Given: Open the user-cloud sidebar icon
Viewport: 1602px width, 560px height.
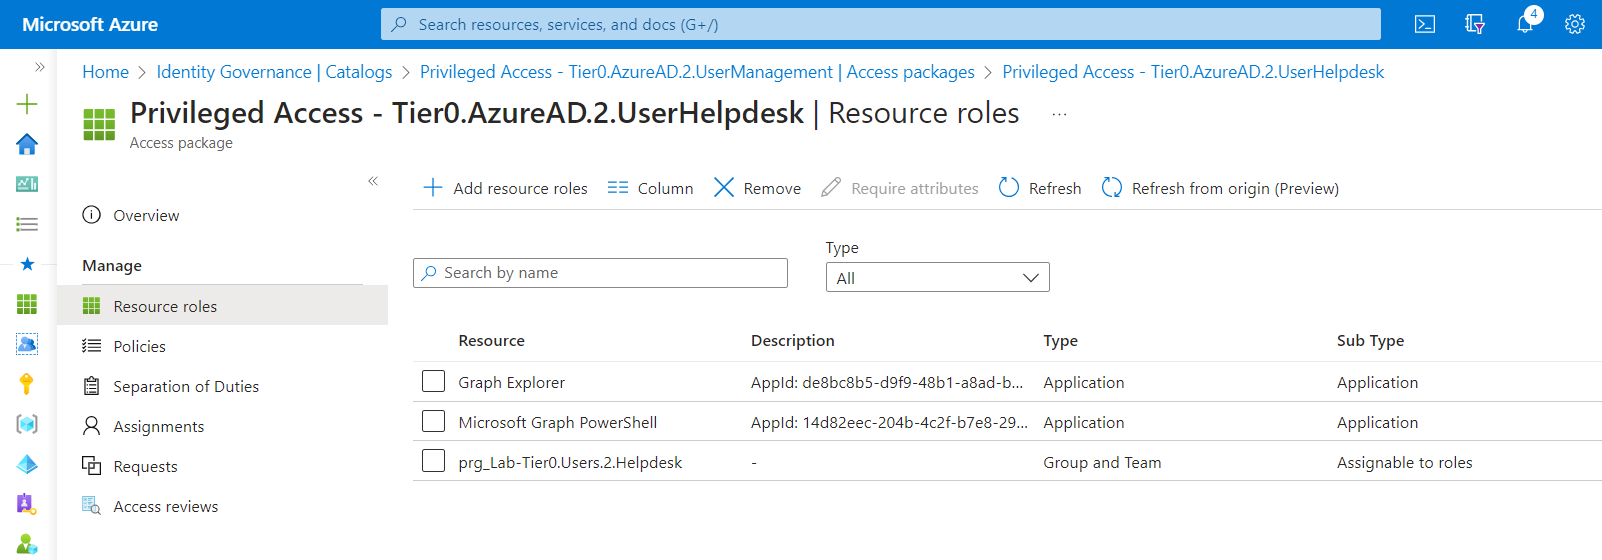Looking at the screenshot, I should pyautogui.click(x=27, y=344).
